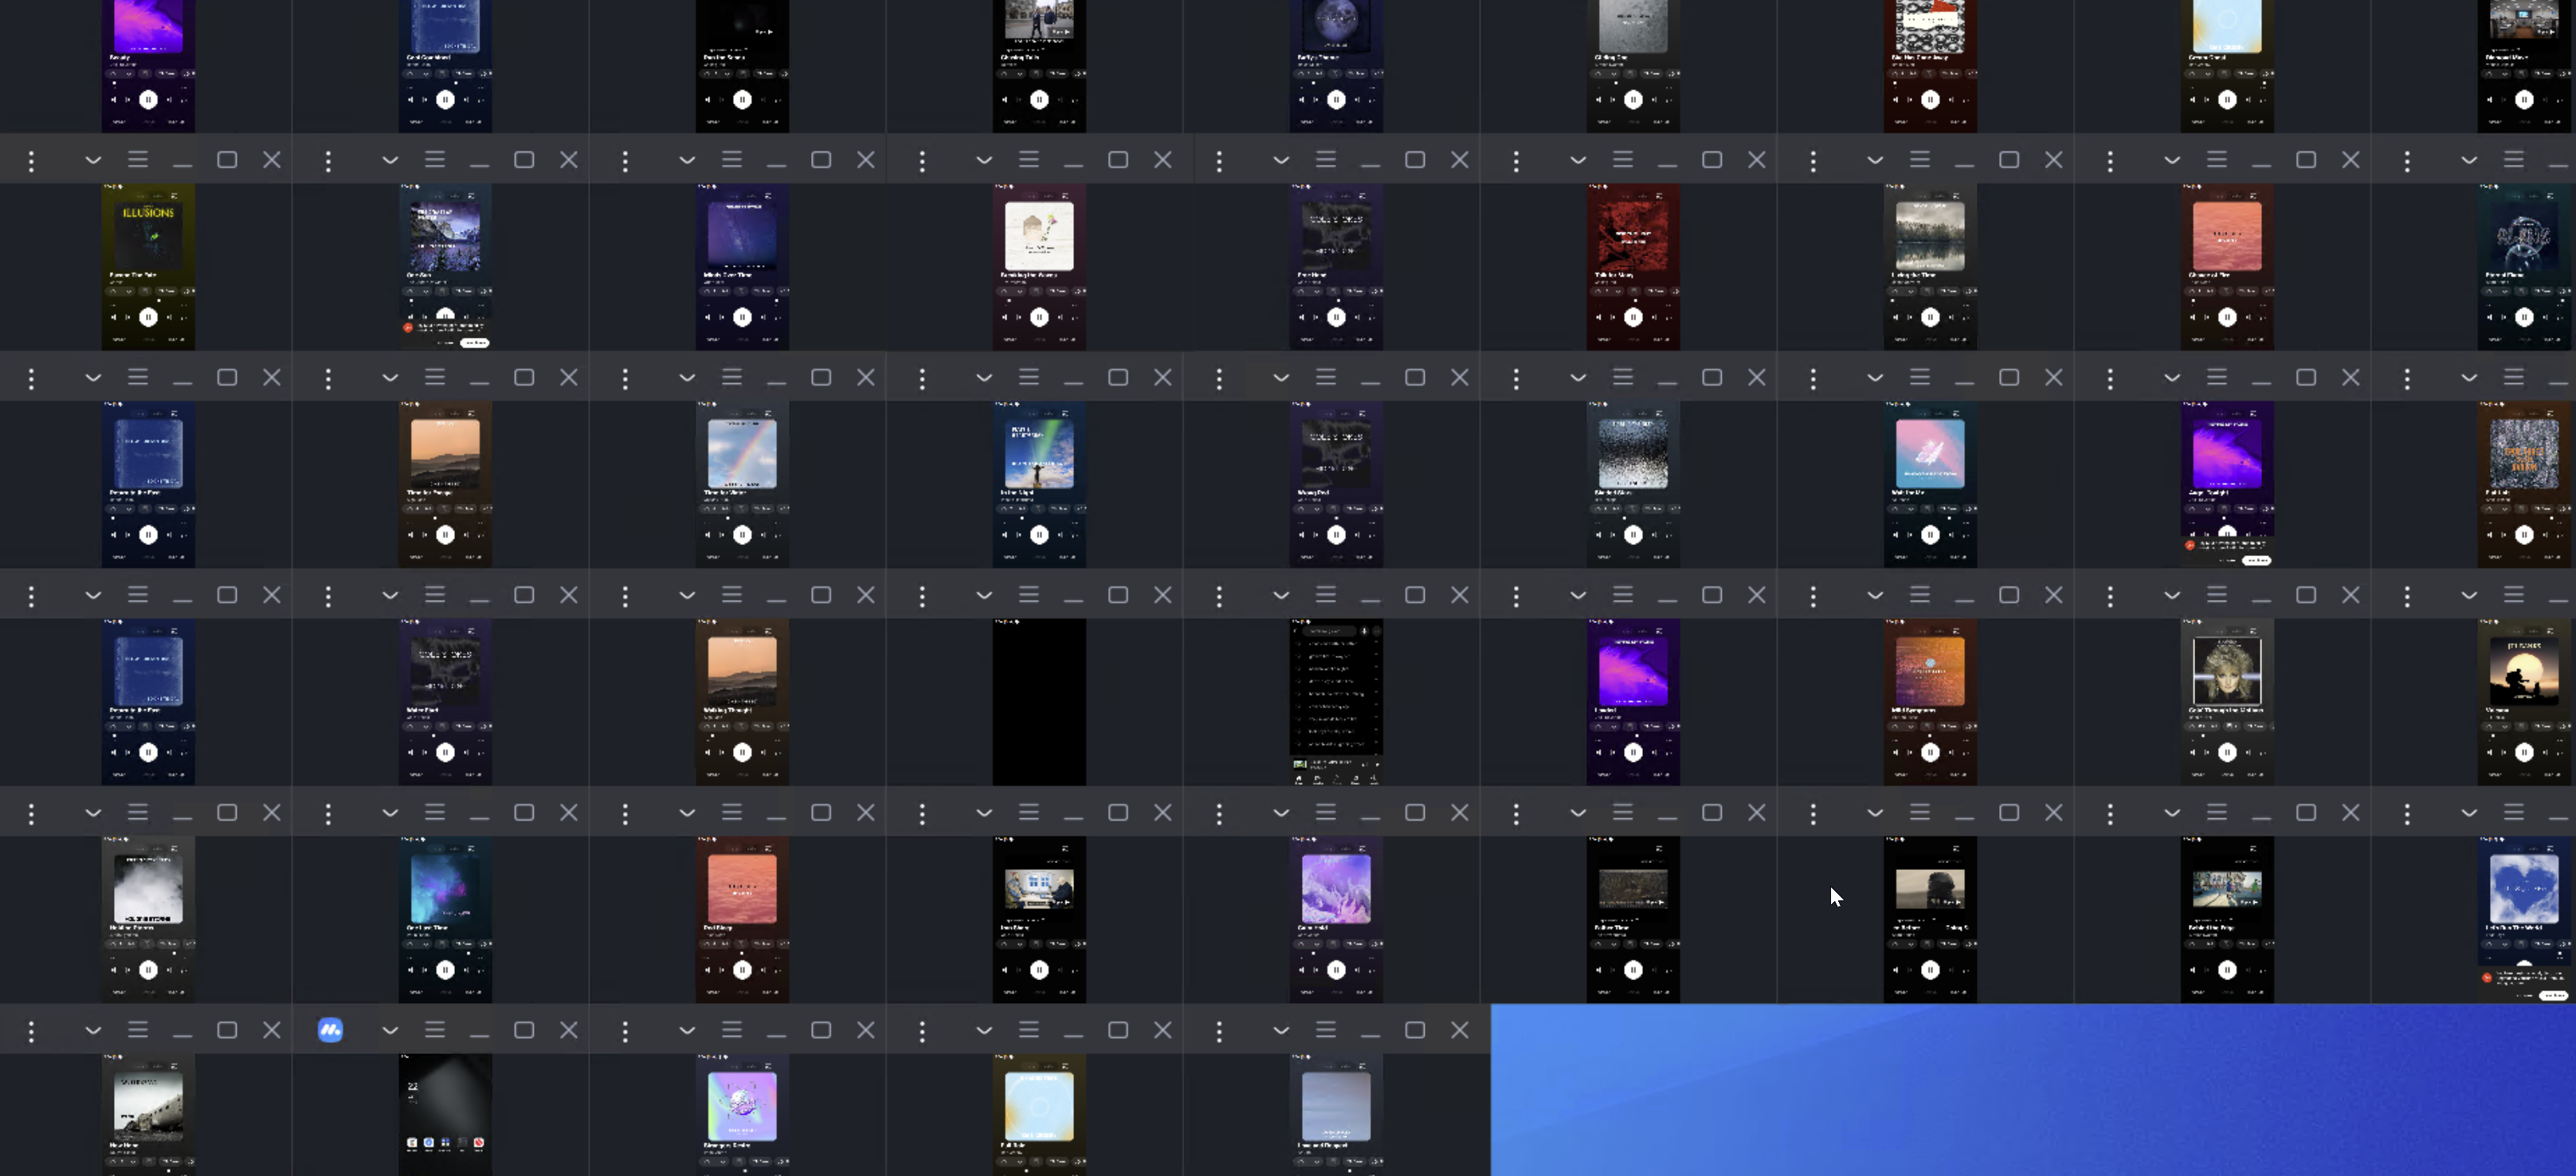Open three-dot menu above holographic planet album window
Screen dimensions: 2576x1176
point(625,1030)
